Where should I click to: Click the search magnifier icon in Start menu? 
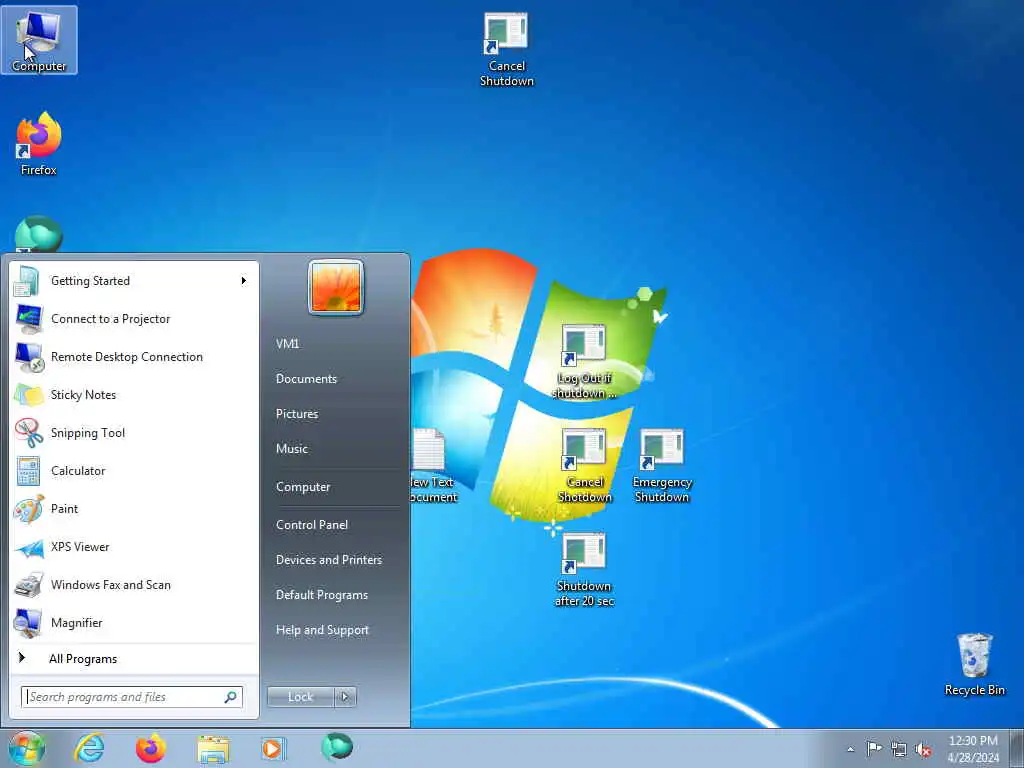pyautogui.click(x=231, y=697)
